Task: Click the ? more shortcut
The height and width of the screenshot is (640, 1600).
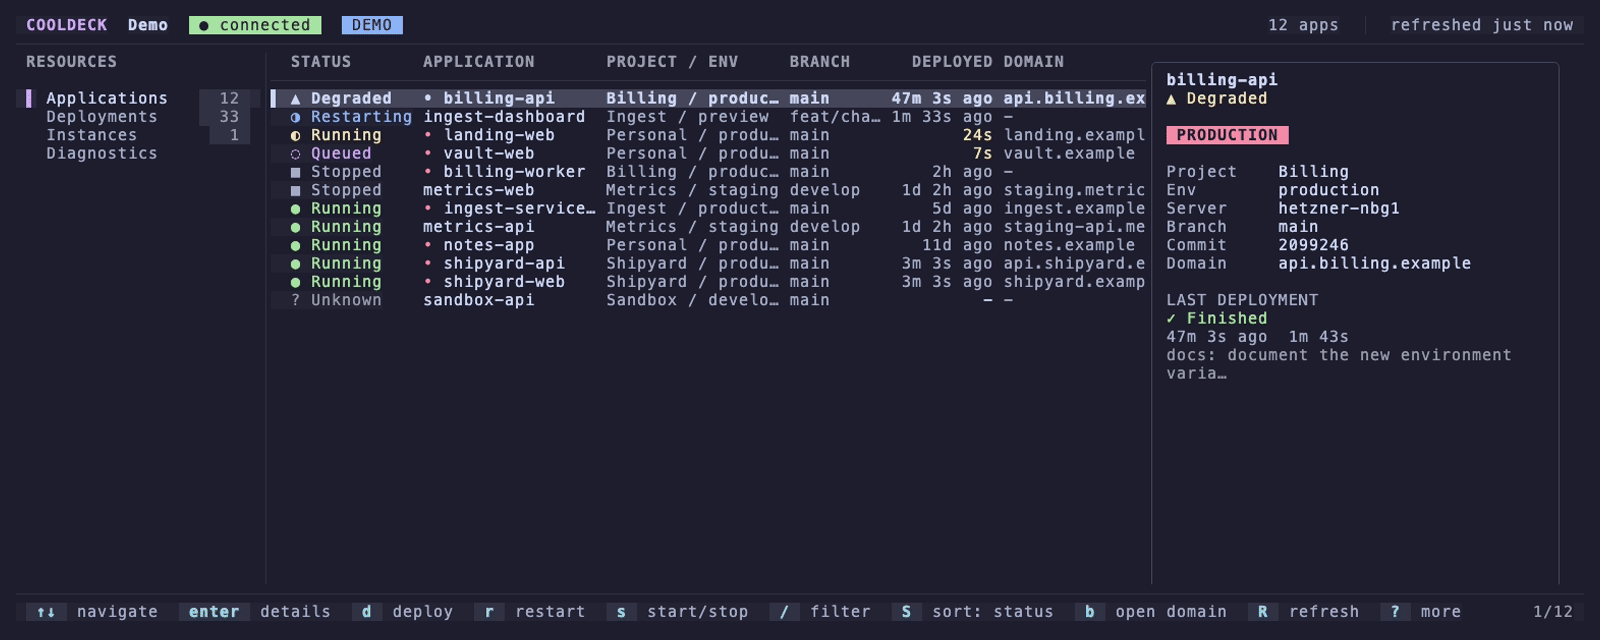Action: point(1421,612)
